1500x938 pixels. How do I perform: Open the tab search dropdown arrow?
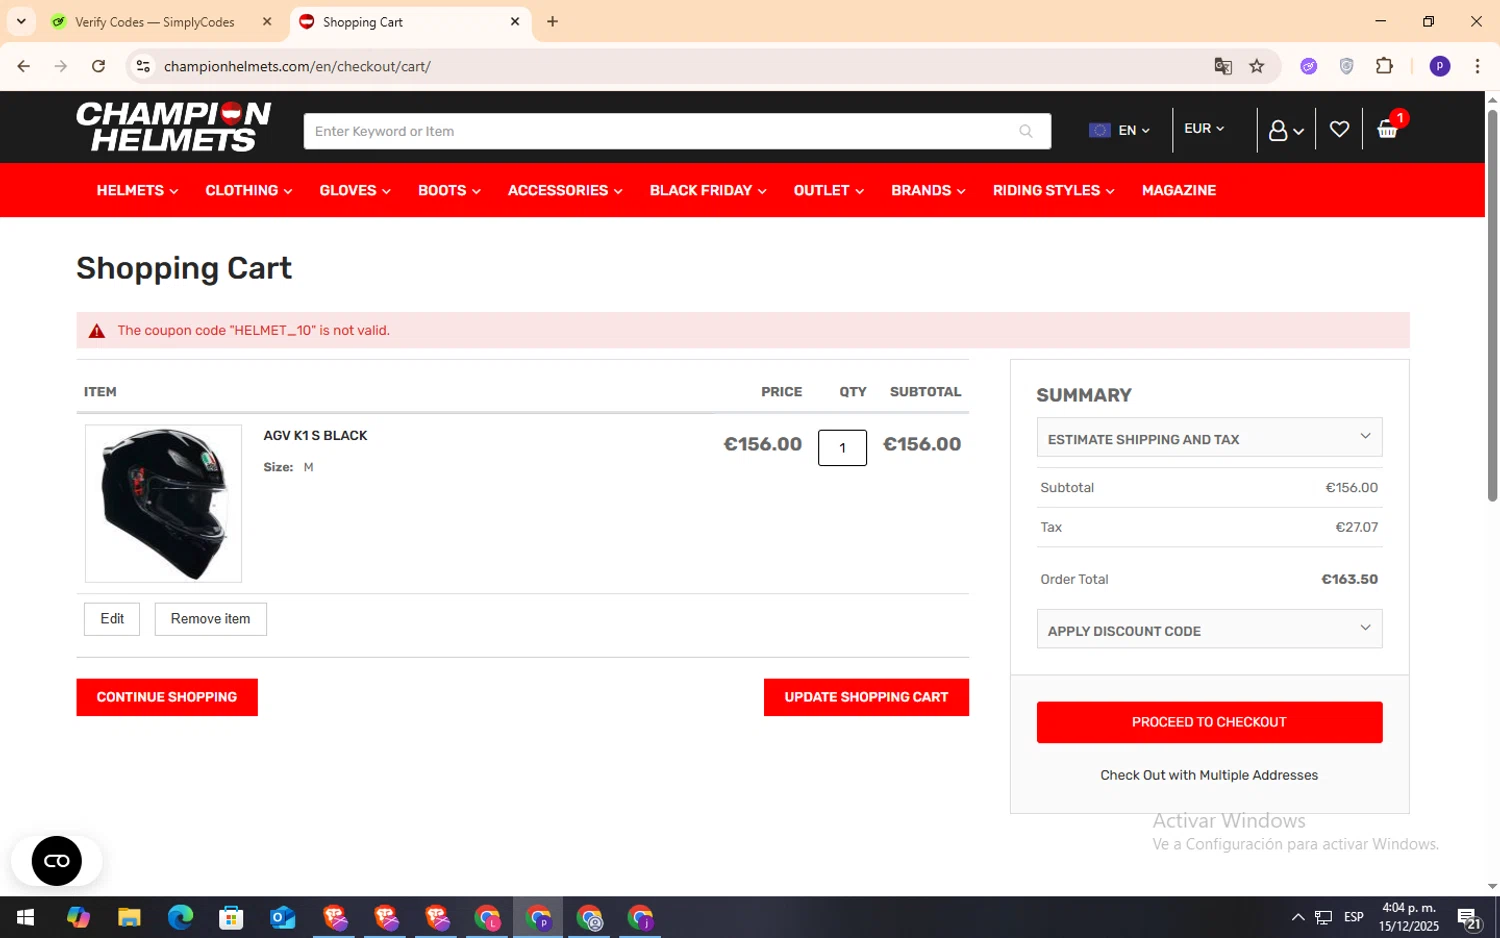pyautogui.click(x=21, y=21)
